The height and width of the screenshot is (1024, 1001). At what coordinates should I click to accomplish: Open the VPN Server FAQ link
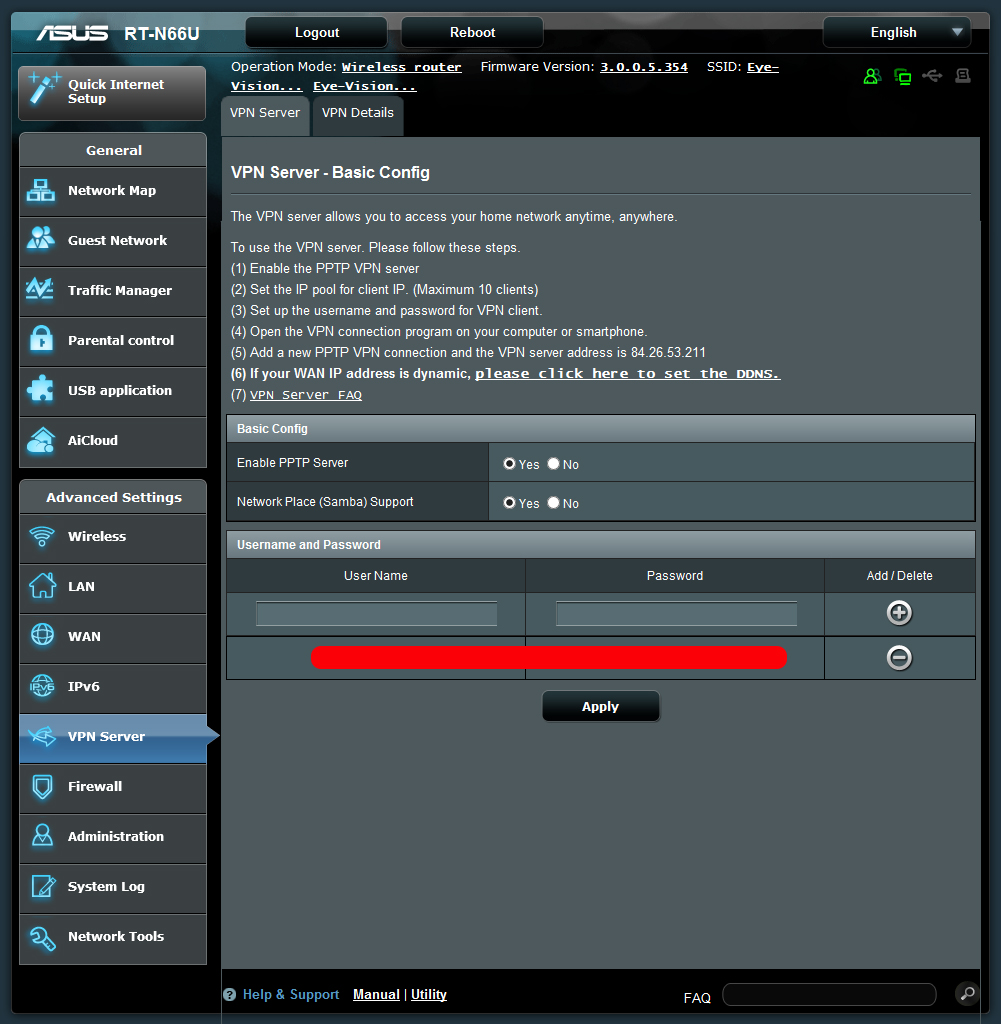(x=305, y=395)
